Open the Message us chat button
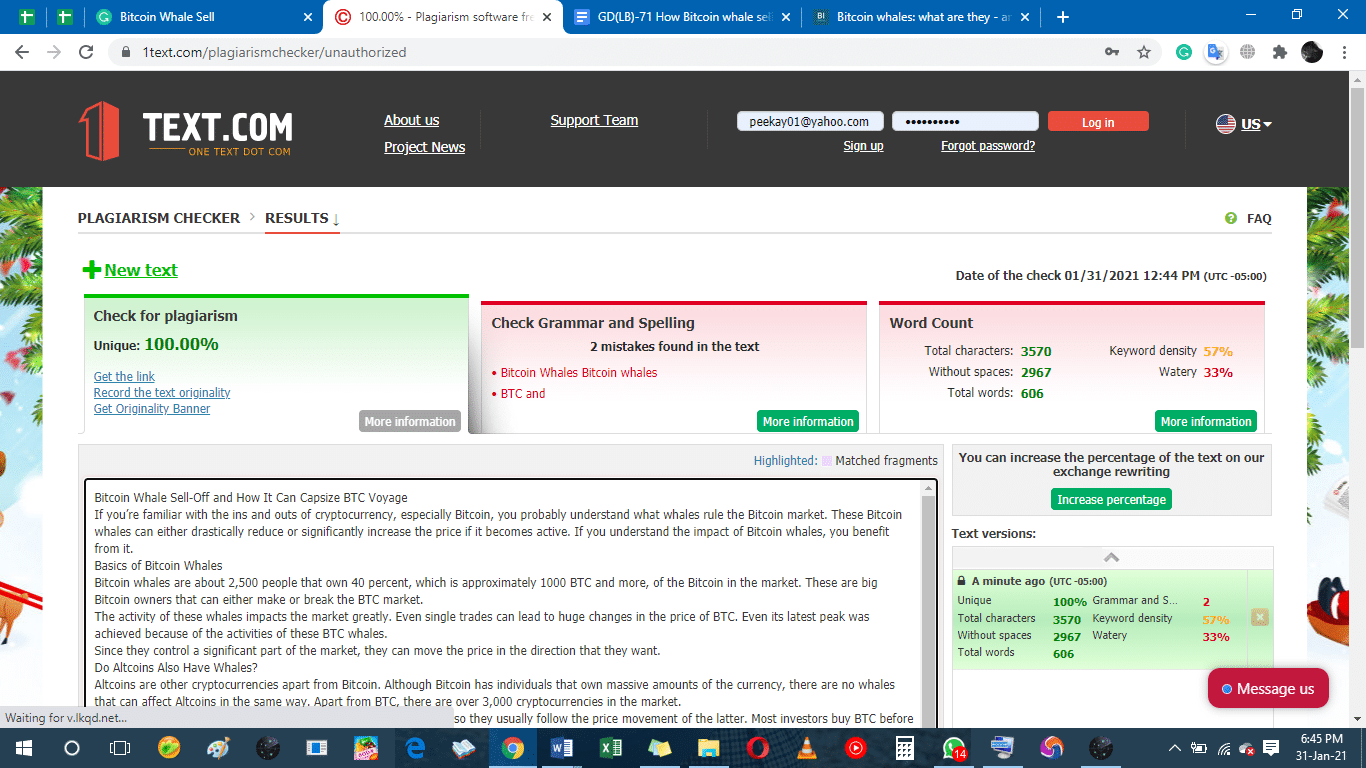The width and height of the screenshot is (1366, 768). click(1268, 688)
